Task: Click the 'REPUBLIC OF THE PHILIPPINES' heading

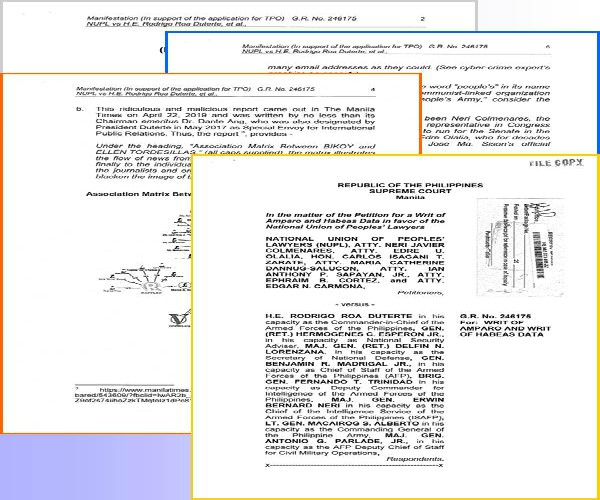Action: tap(410, 185)
